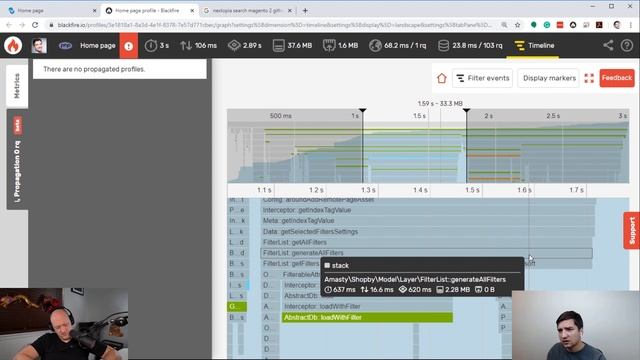Open the Chrome profile avatar icon

coord(617,25)
